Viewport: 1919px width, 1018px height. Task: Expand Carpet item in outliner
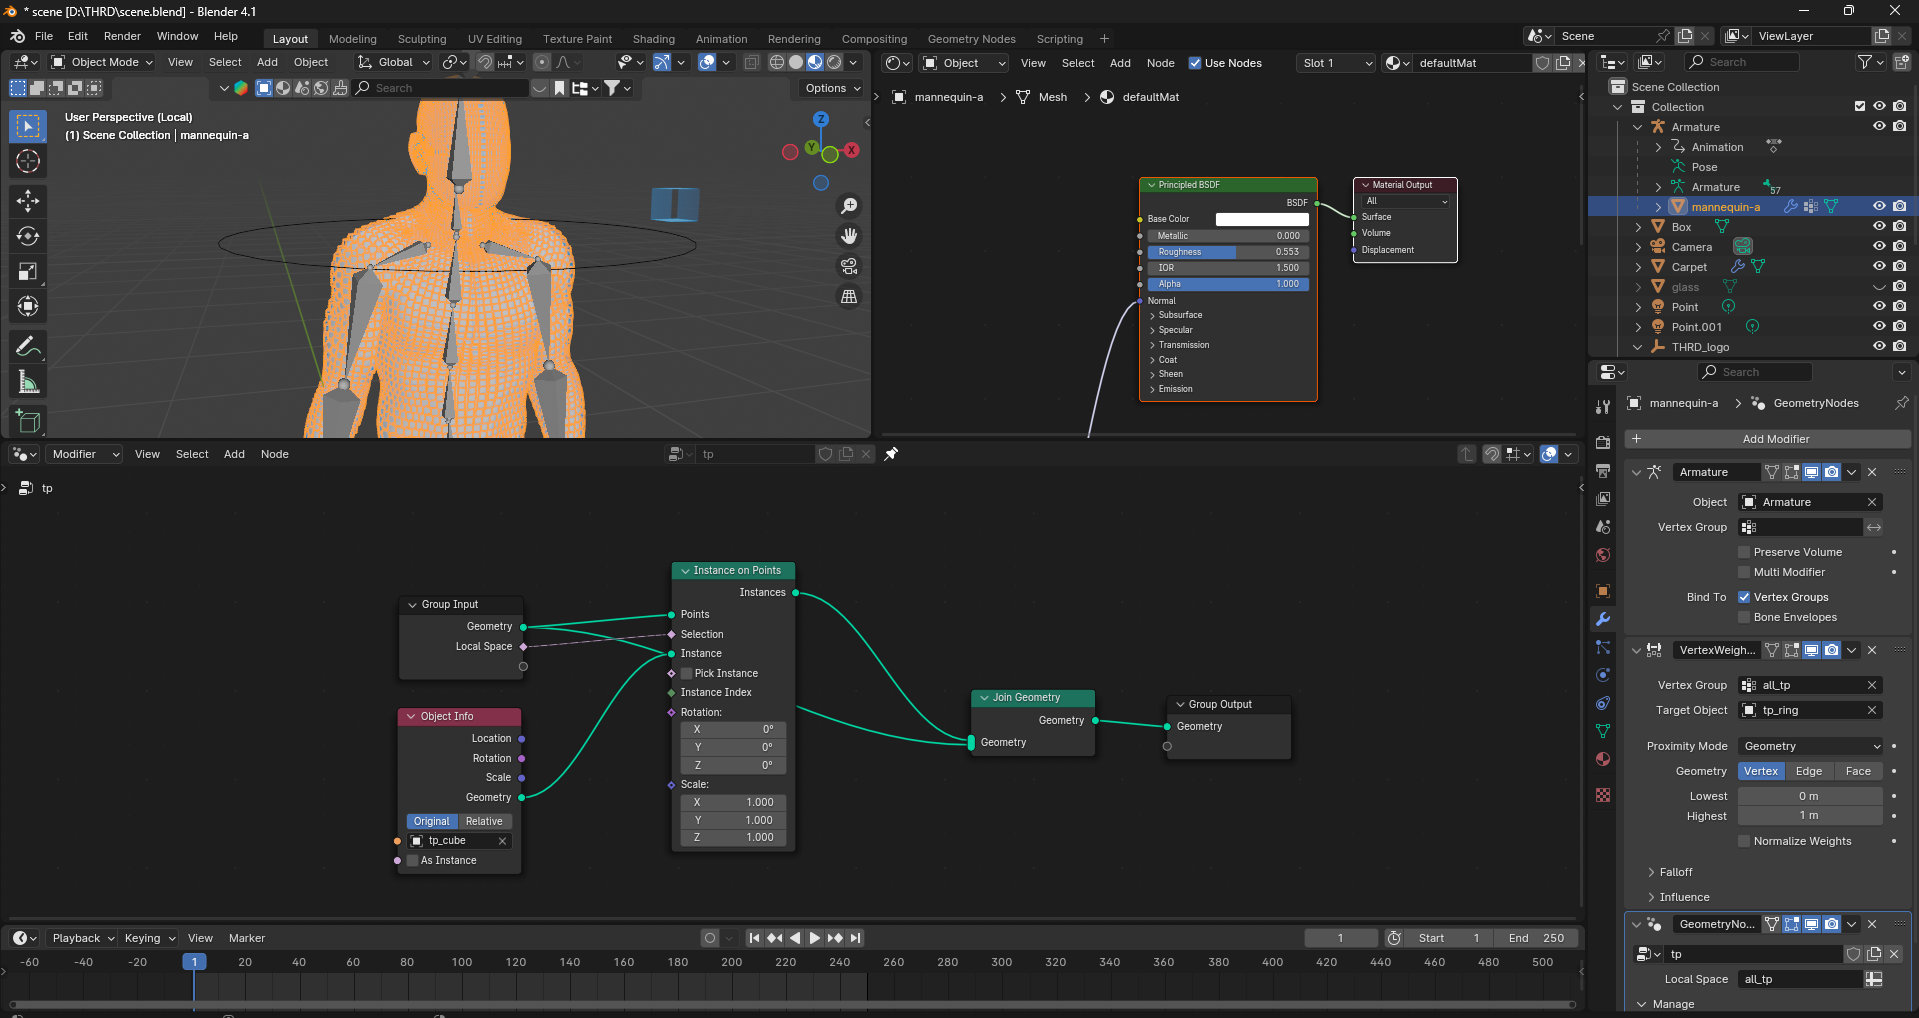(x=1638, y=267)
